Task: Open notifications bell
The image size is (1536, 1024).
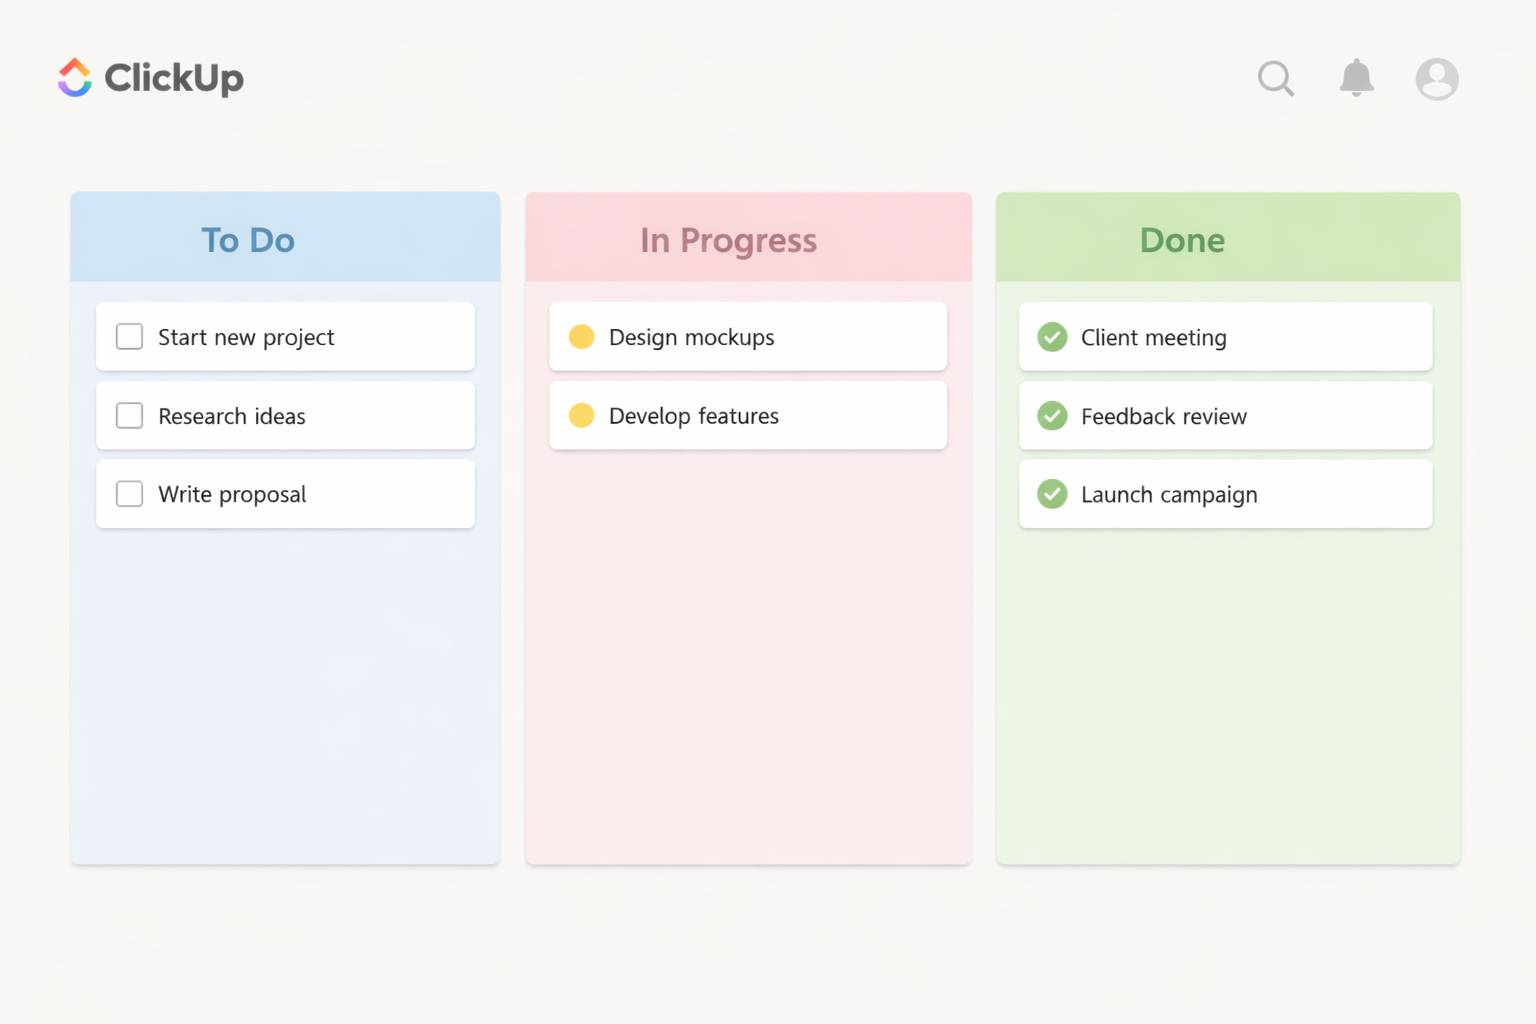Action: pyautogui.click(x=1356, y=78)
